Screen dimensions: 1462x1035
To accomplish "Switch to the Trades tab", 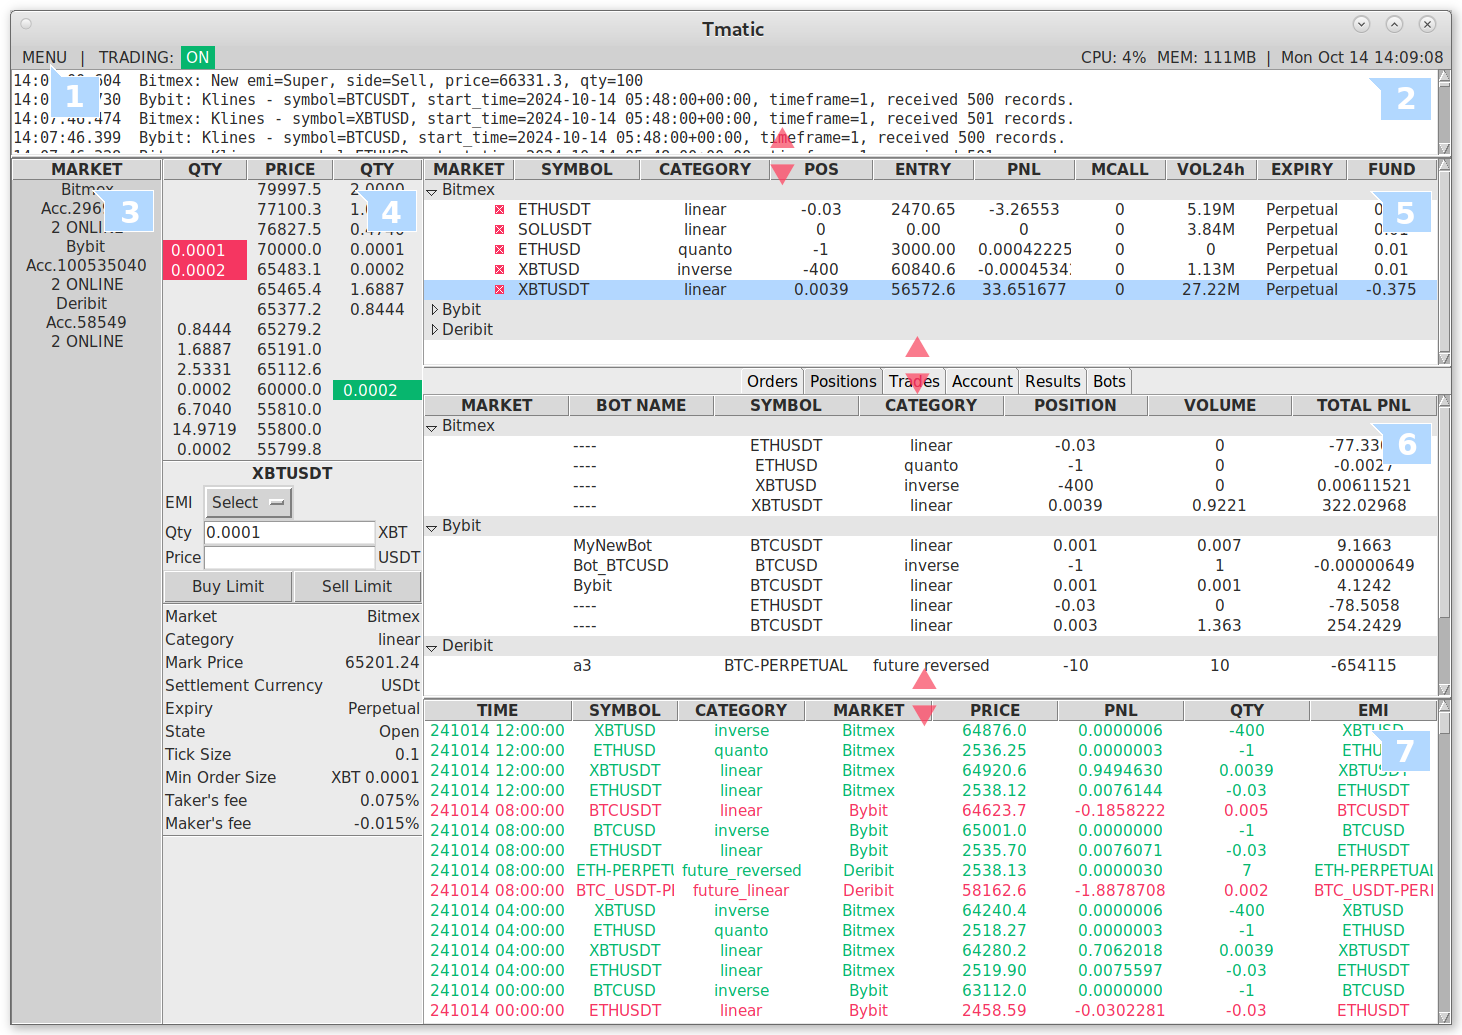I will pyautogui.click(x=914, y=381).
